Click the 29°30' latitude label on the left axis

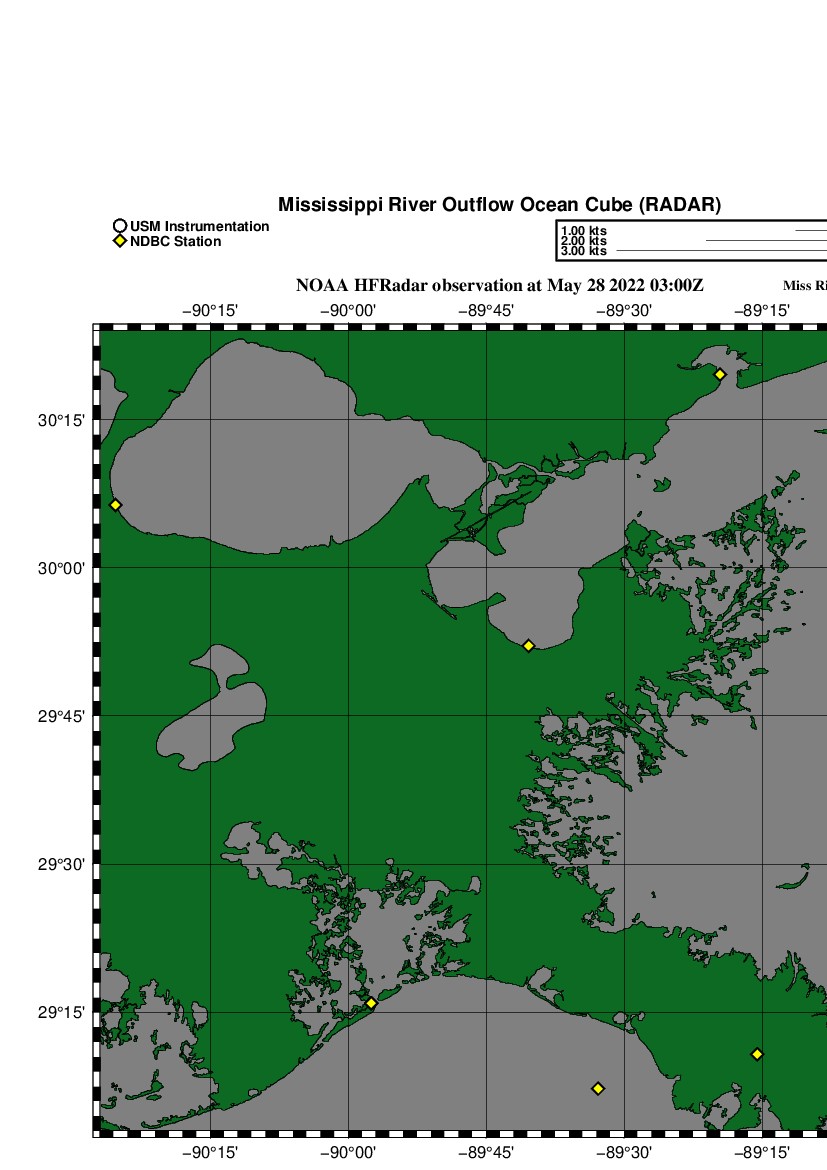tap(61, 864)
